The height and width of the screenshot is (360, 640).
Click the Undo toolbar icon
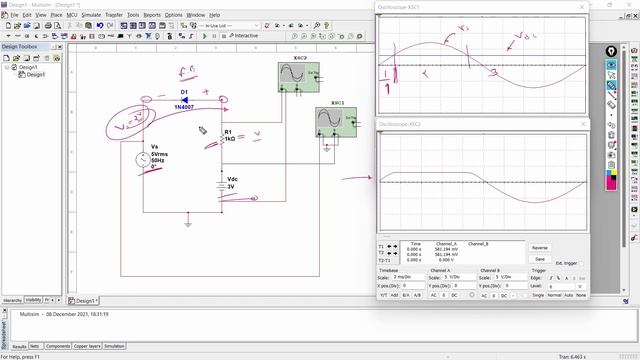tap(100, 25)
